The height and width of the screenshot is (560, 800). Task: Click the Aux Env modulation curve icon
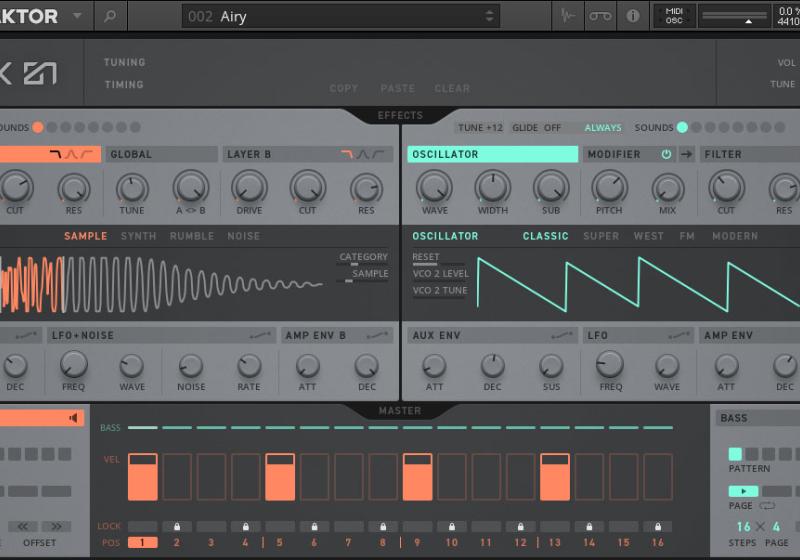pyautogui.click(x=562, y=335)
